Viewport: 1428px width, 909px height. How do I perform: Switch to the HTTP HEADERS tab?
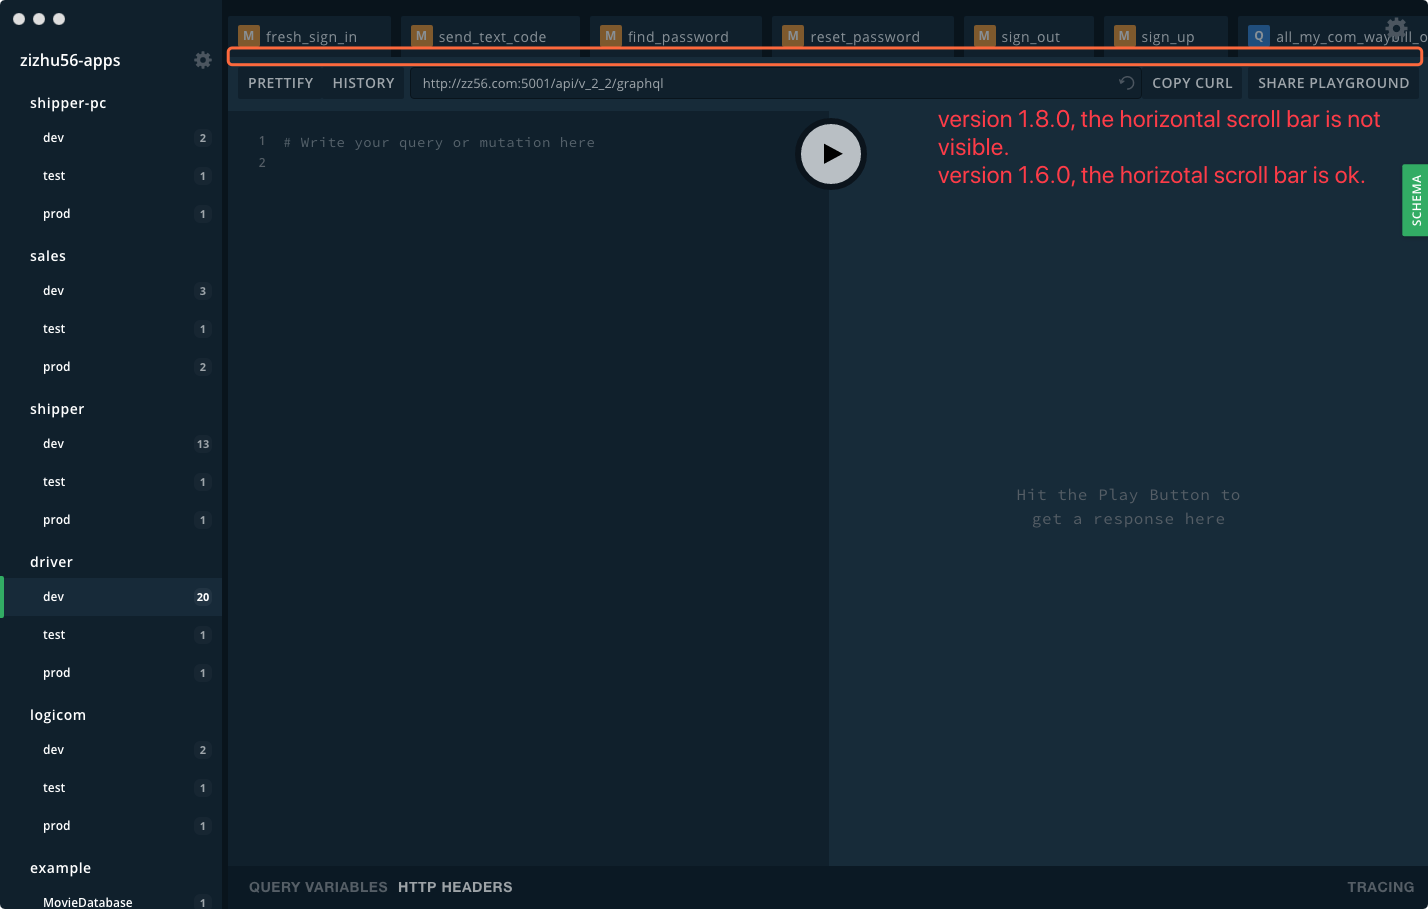tap(455, 887)
